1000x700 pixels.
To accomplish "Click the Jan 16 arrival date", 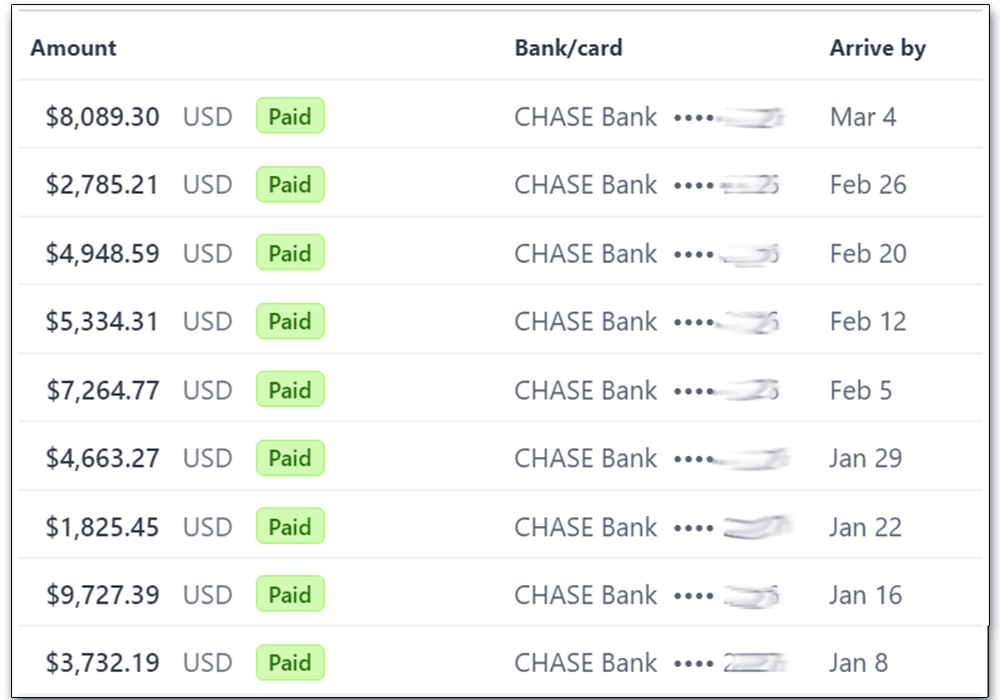I will [x=865, y=595].
